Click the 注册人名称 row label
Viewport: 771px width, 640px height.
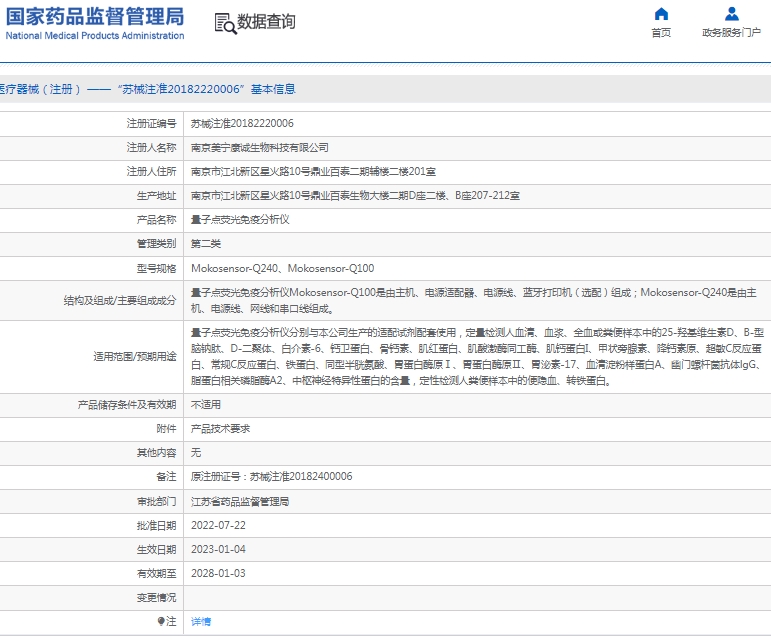[x=151, y=147]
